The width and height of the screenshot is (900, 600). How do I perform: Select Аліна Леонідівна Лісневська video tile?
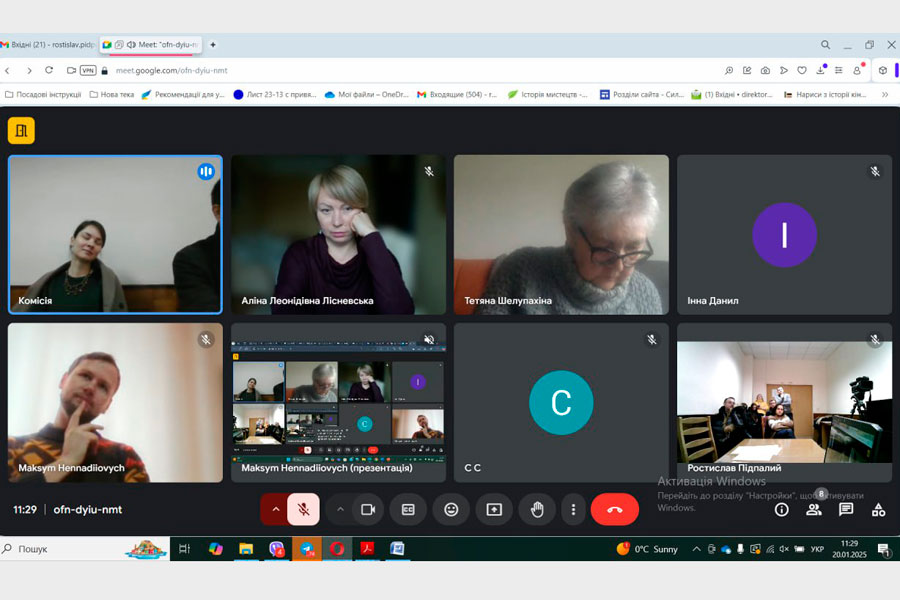tap(338, 235)
